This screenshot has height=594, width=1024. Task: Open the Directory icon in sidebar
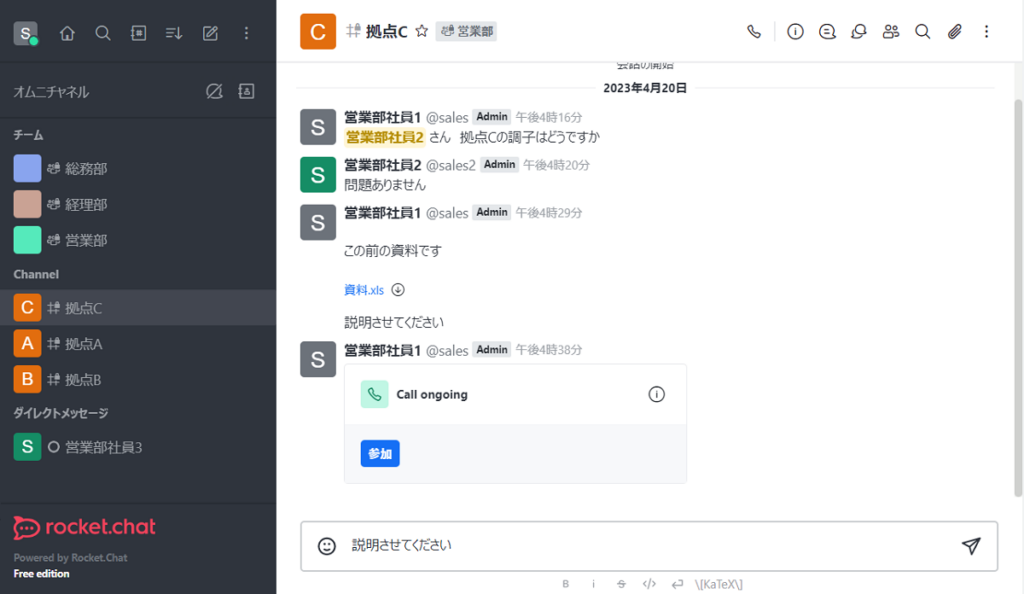(x=139, y=33)
